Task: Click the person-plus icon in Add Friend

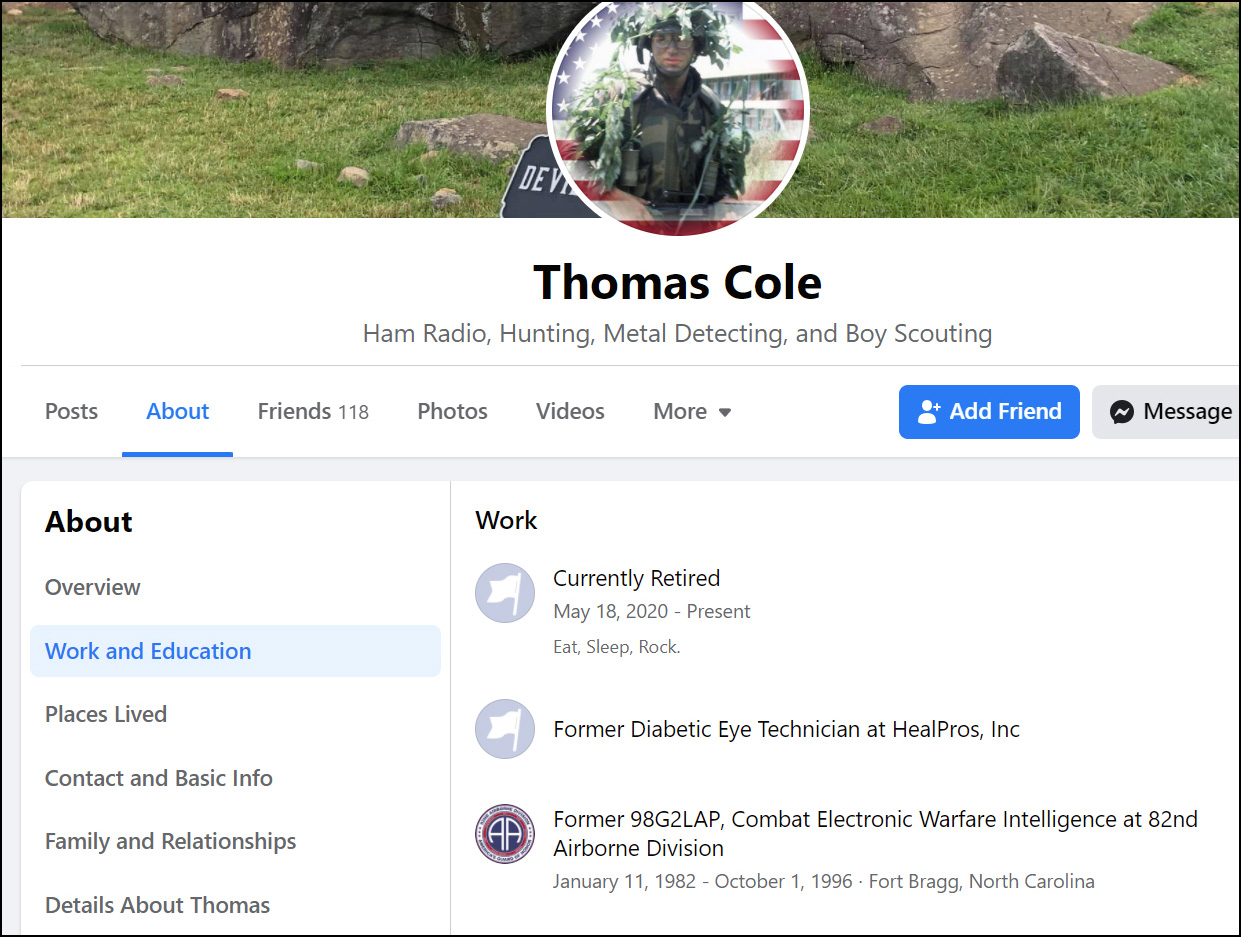Action: pyautogui.click(x=929, y=412)
